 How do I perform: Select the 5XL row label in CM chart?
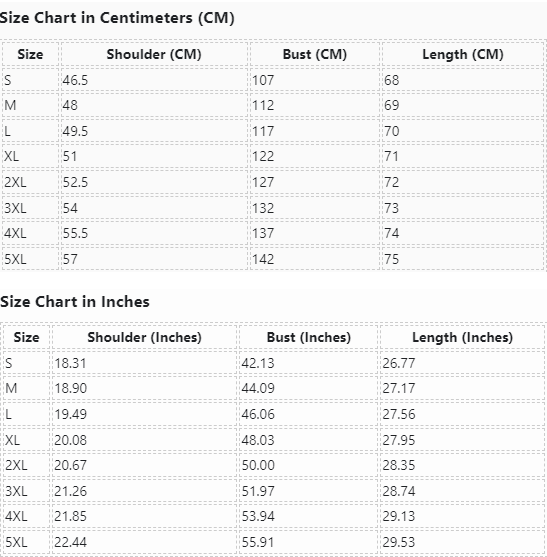15,259
